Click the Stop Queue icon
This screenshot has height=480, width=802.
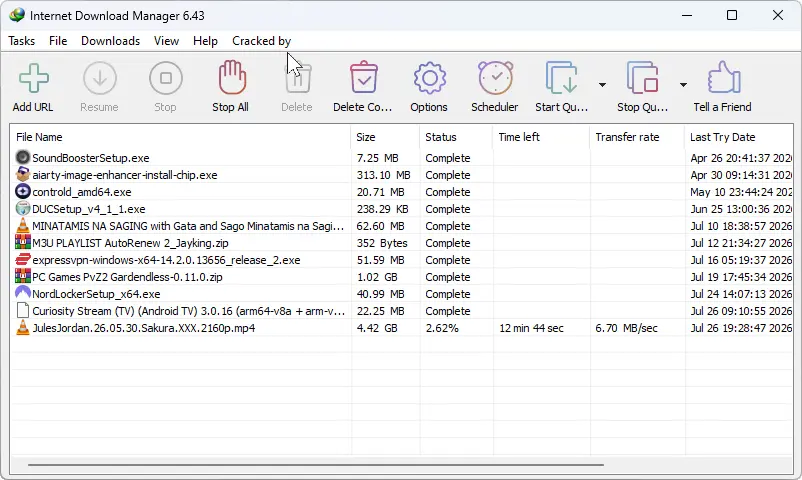tap(642, 78)
